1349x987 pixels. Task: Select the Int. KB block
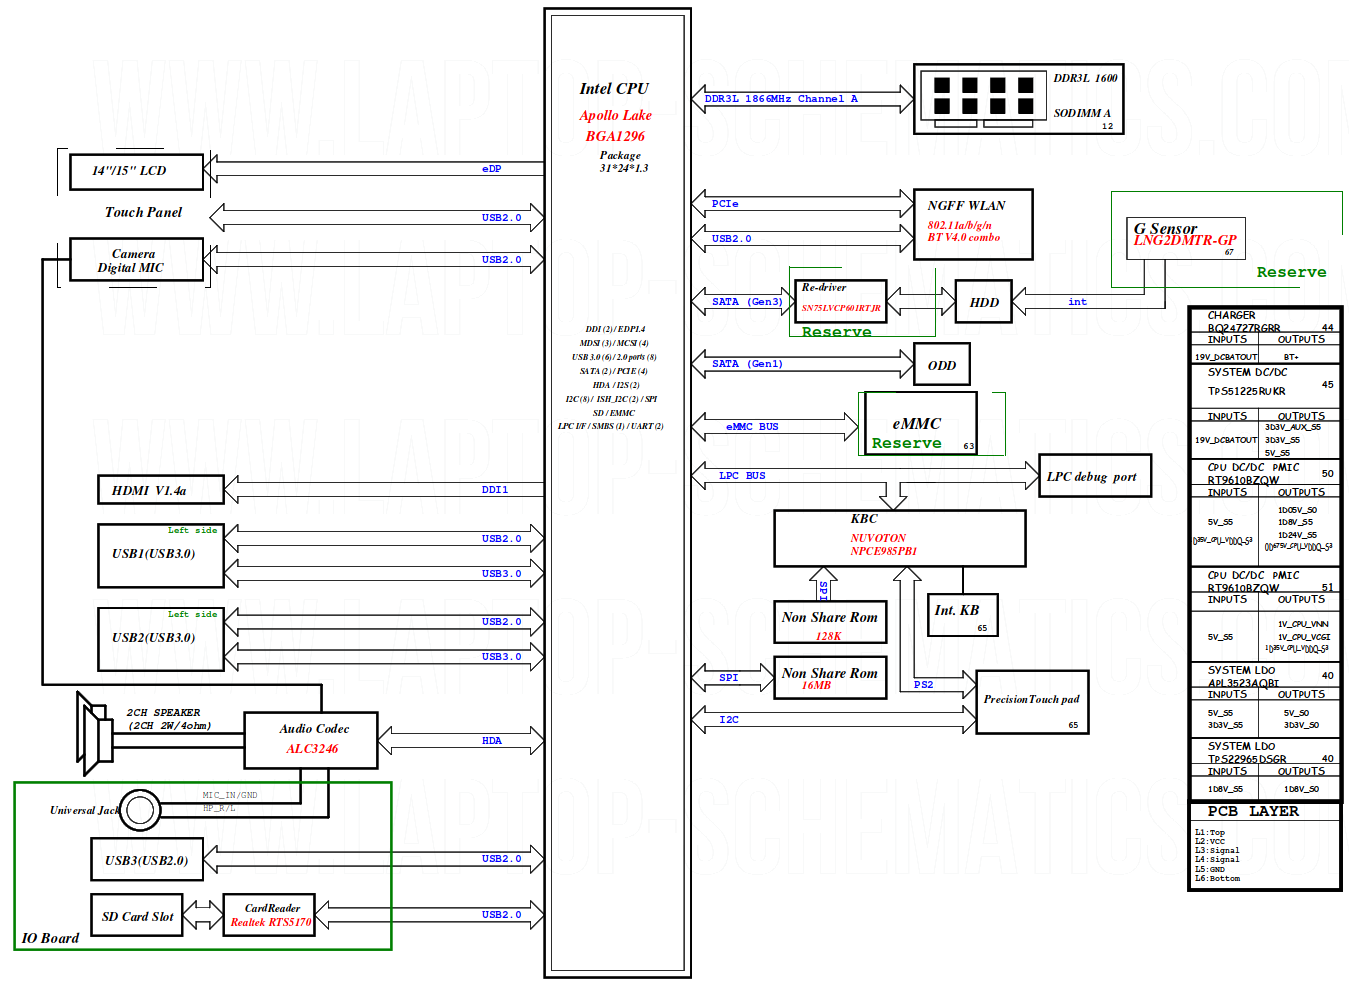coord(961,613)
